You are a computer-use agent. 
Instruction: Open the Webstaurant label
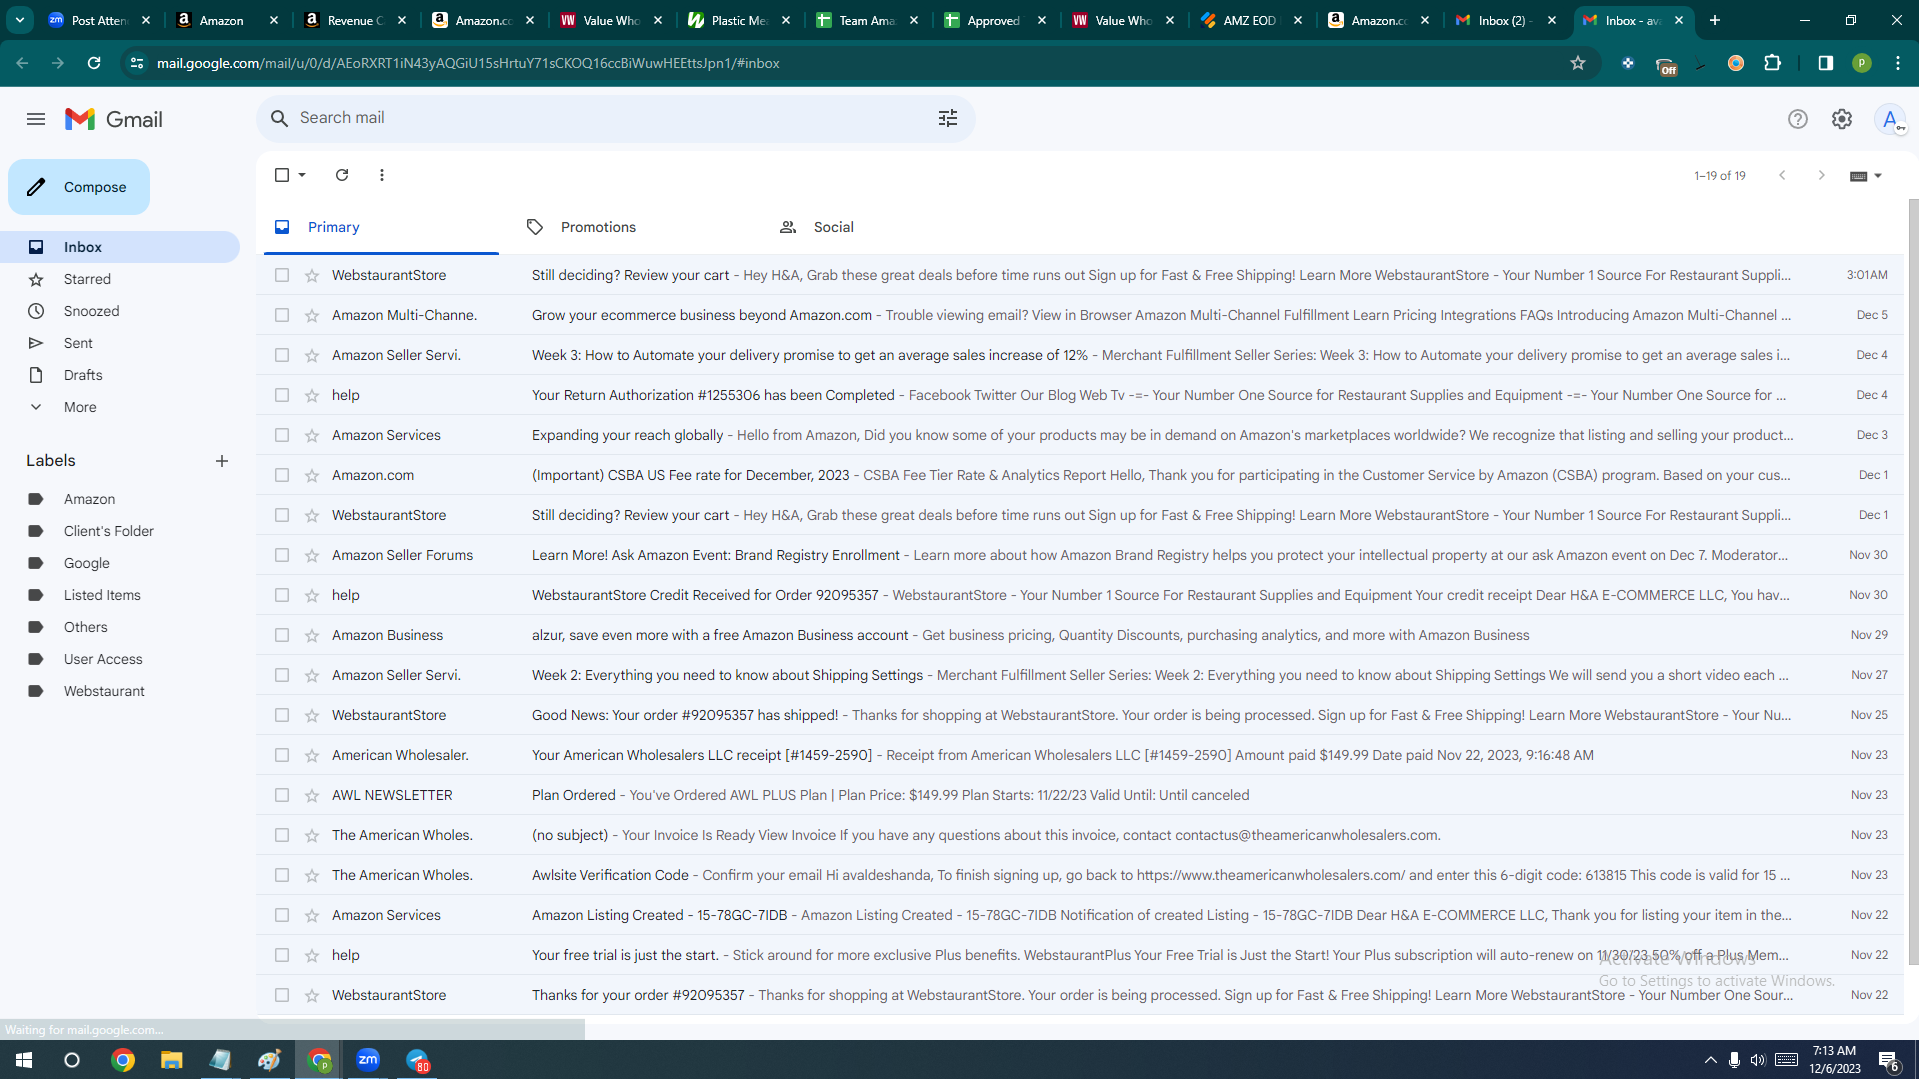104,691
